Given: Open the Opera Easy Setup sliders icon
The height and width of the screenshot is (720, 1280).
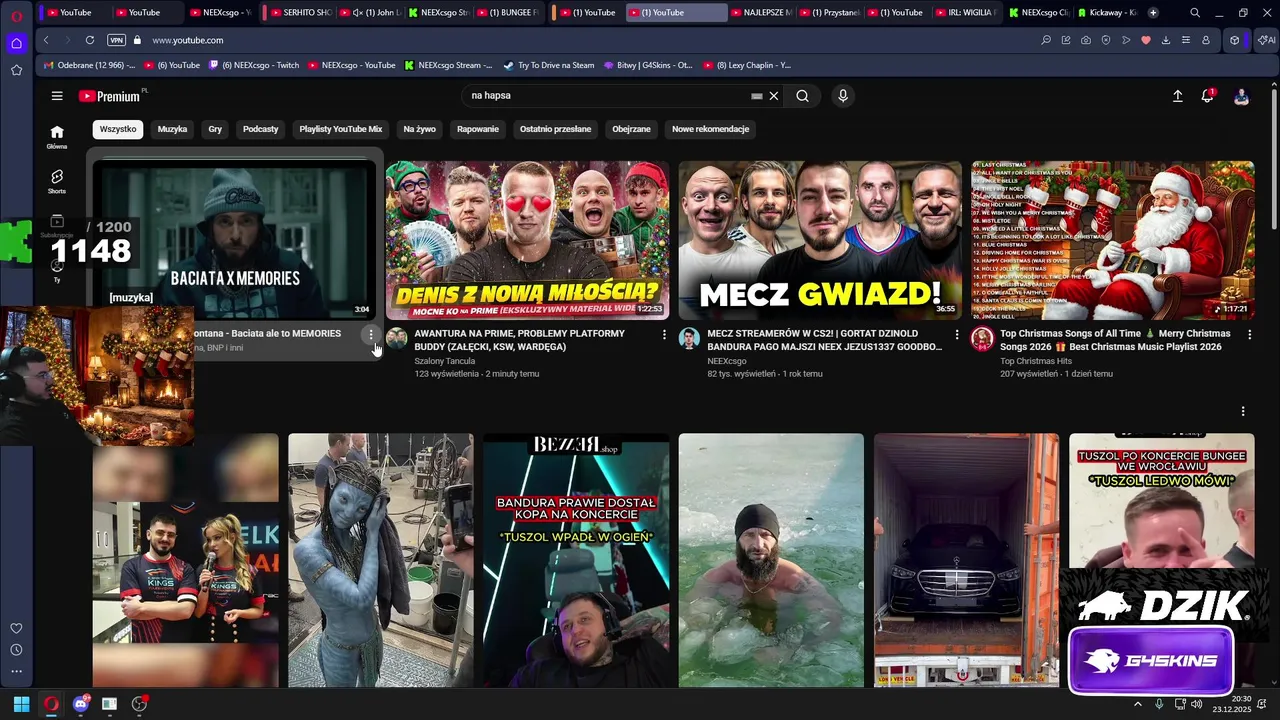Looking at the screenshot, I should (1186, 40).
